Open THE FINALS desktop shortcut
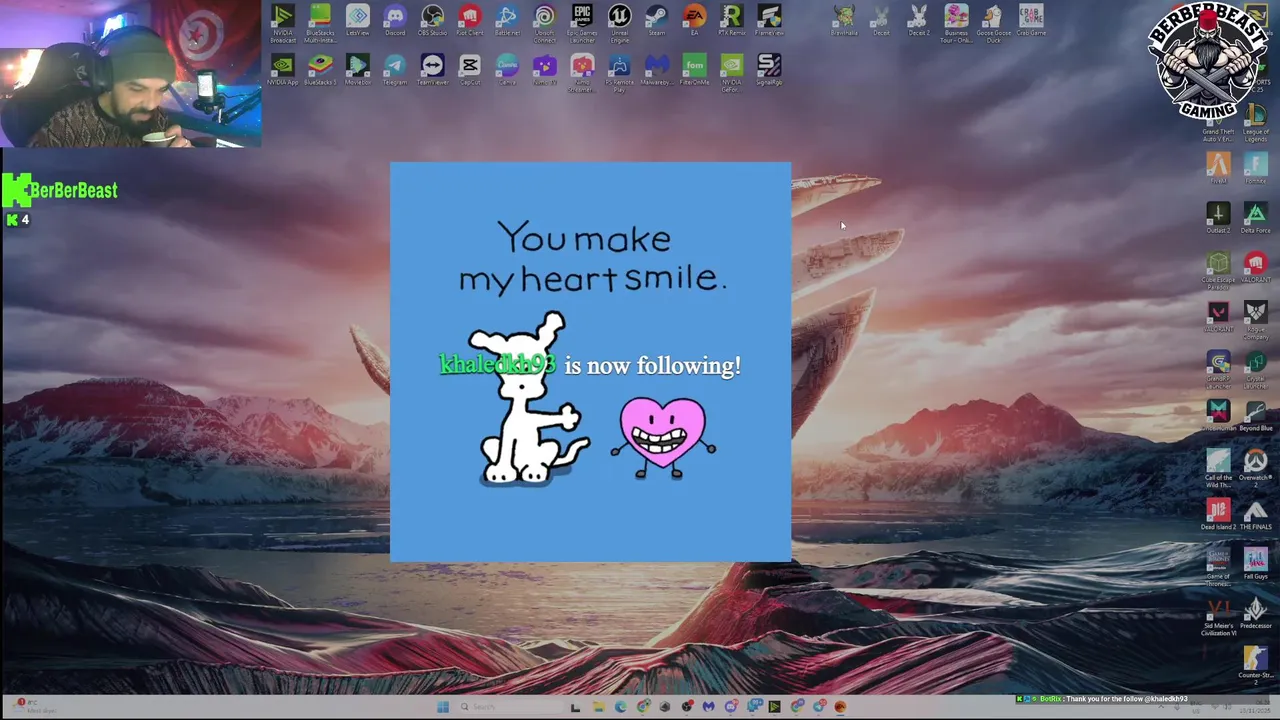 tap(1256, 514)
